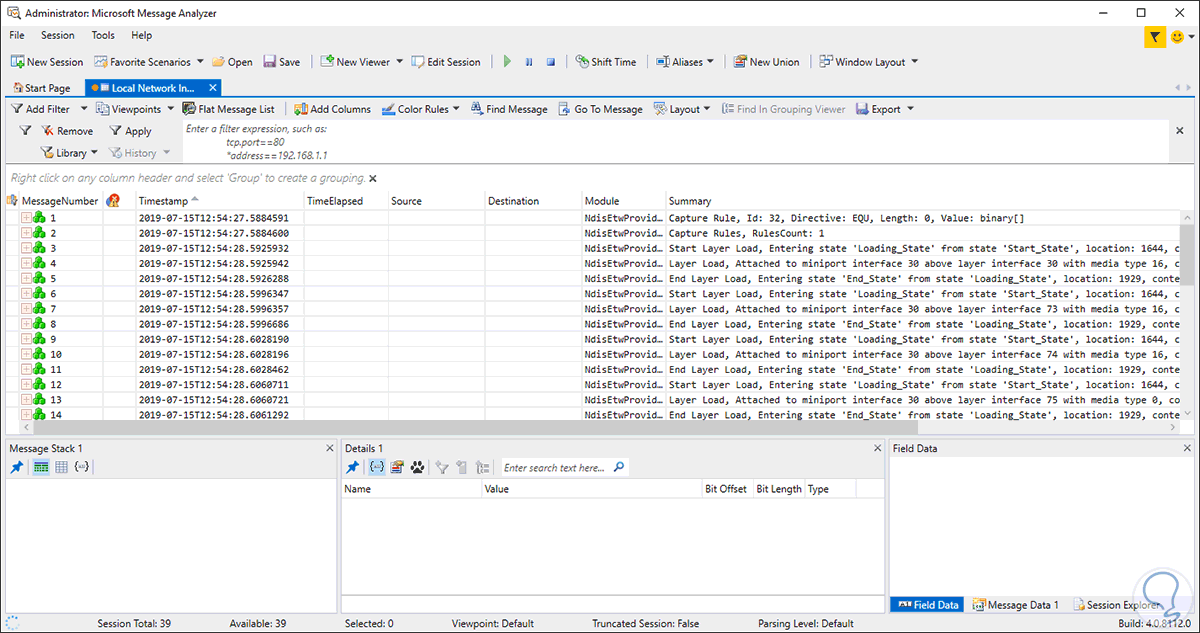Toggle the braces view button in Details
1200x633 pixels.
coord(377,467)
